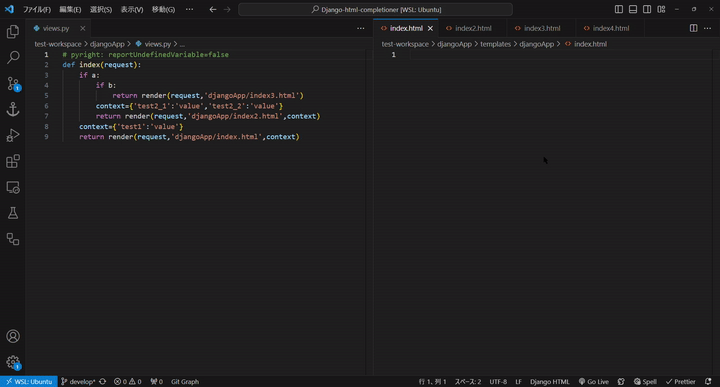Toggle Spell checker status item

coord(645,381)
